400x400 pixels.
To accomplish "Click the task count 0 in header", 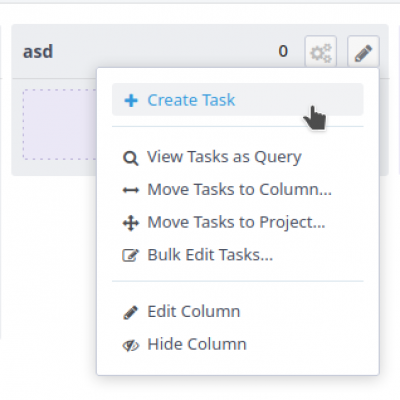I will (x=283, y=51).
